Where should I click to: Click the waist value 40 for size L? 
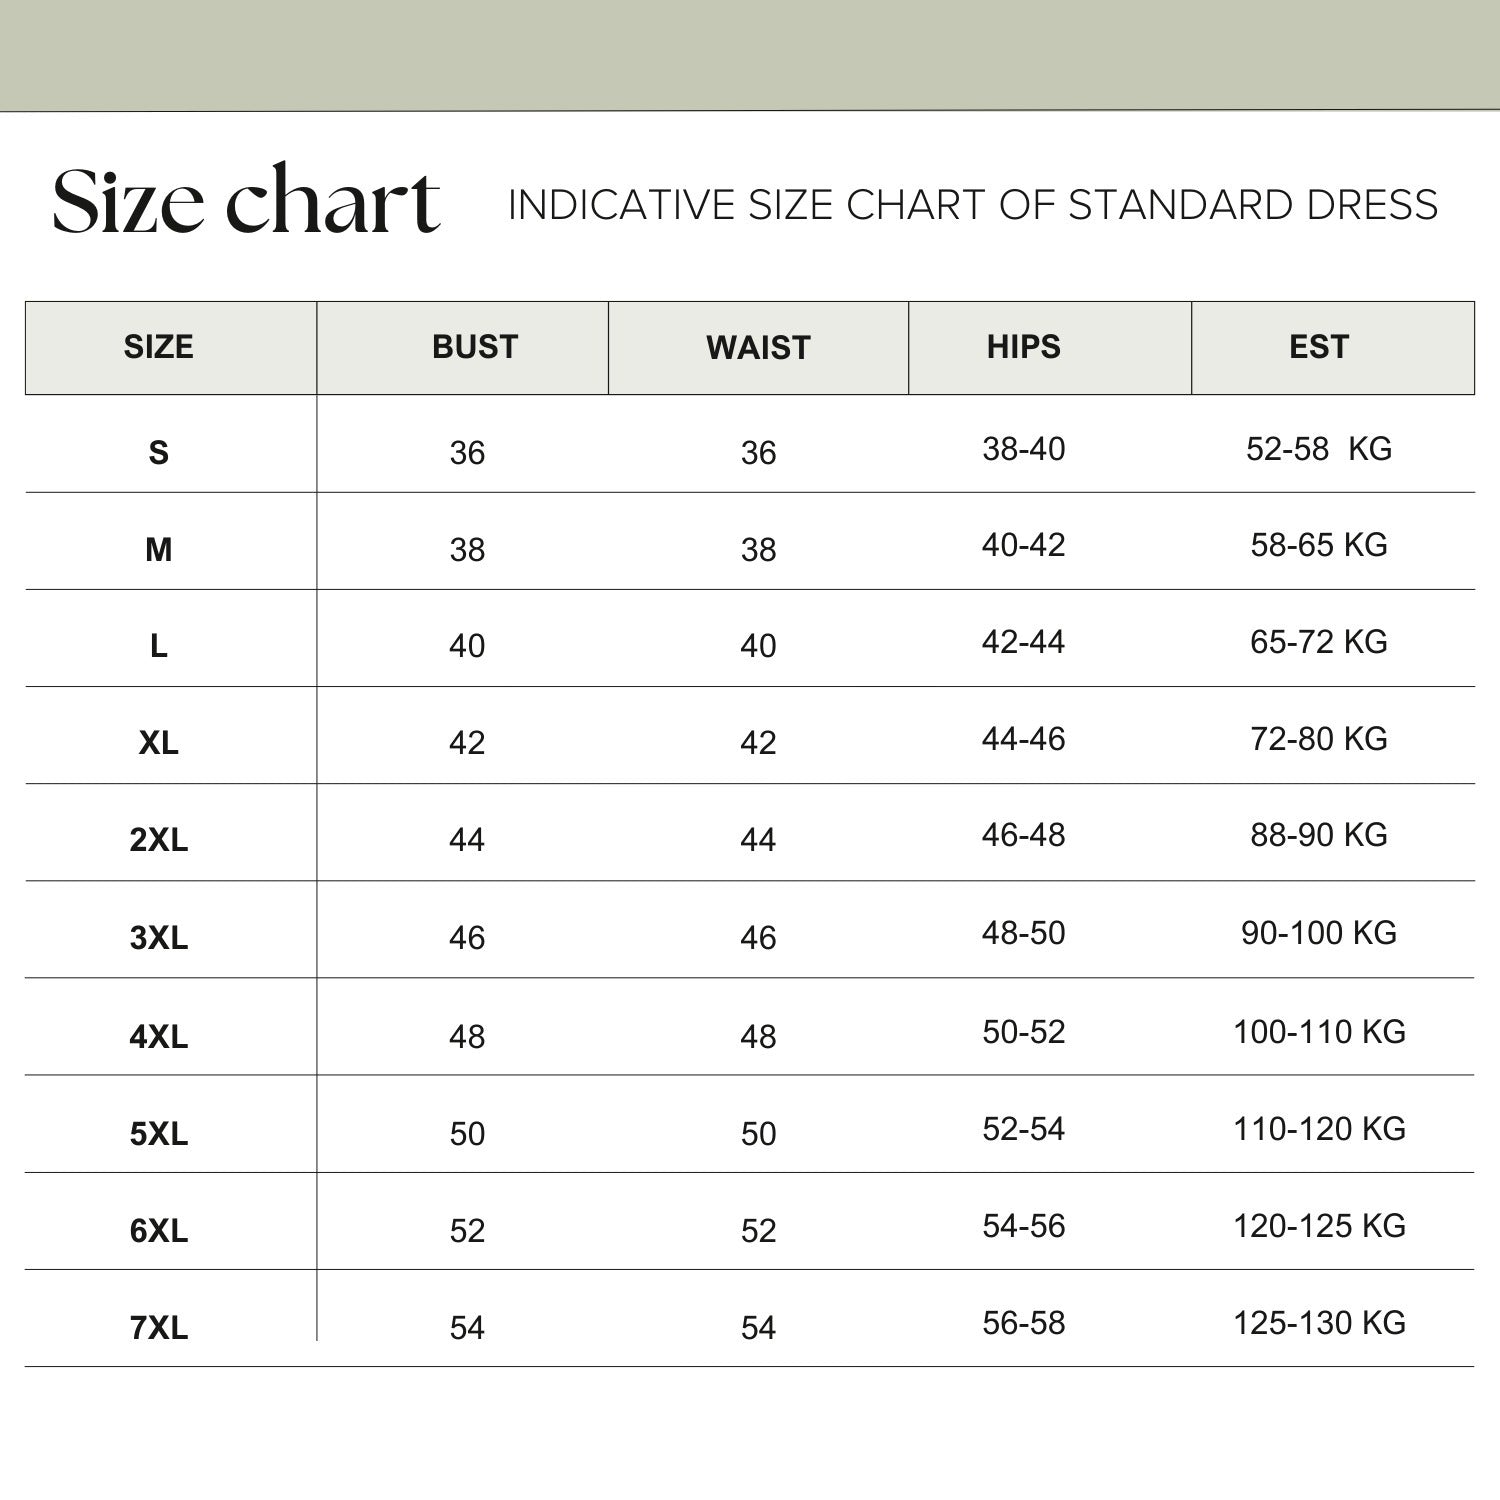point(758,646)
